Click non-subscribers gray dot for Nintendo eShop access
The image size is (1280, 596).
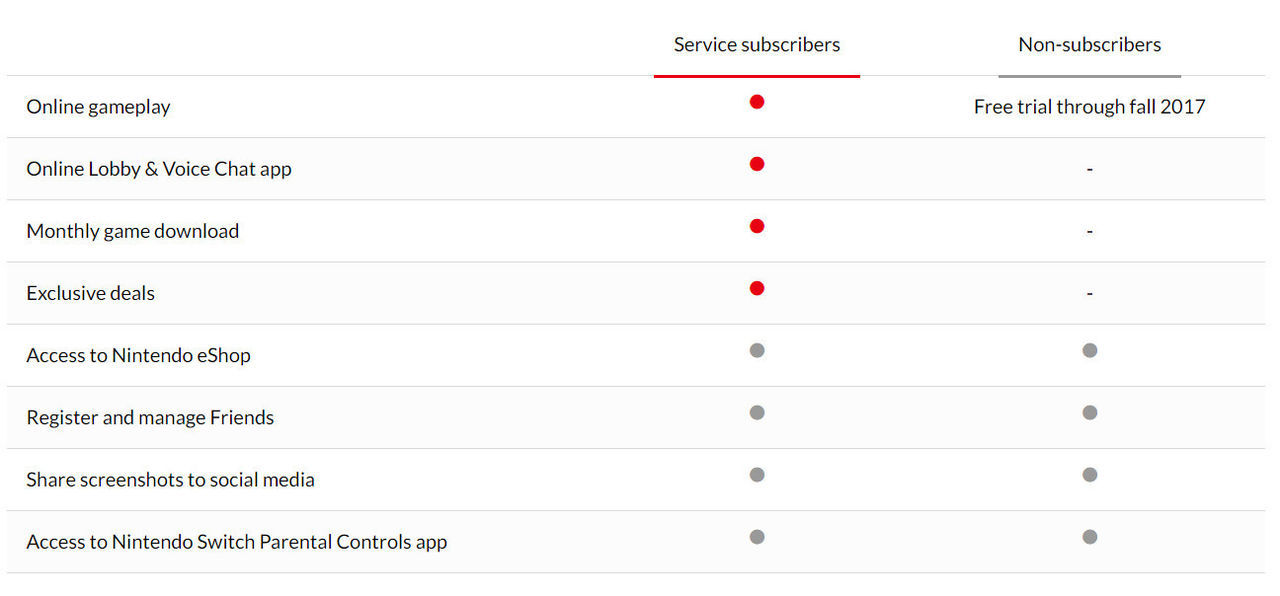tap(1090, 350)
